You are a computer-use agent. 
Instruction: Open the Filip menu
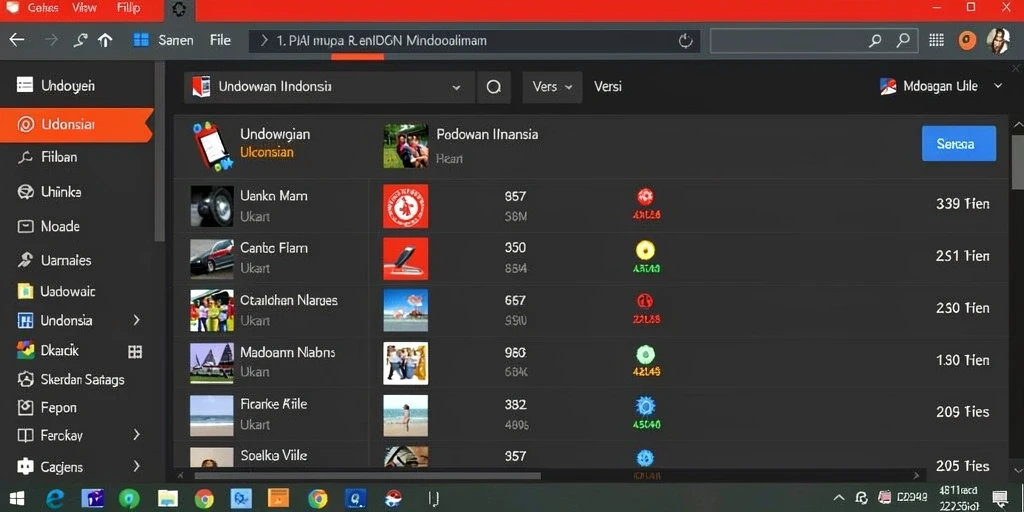[128, 8]
